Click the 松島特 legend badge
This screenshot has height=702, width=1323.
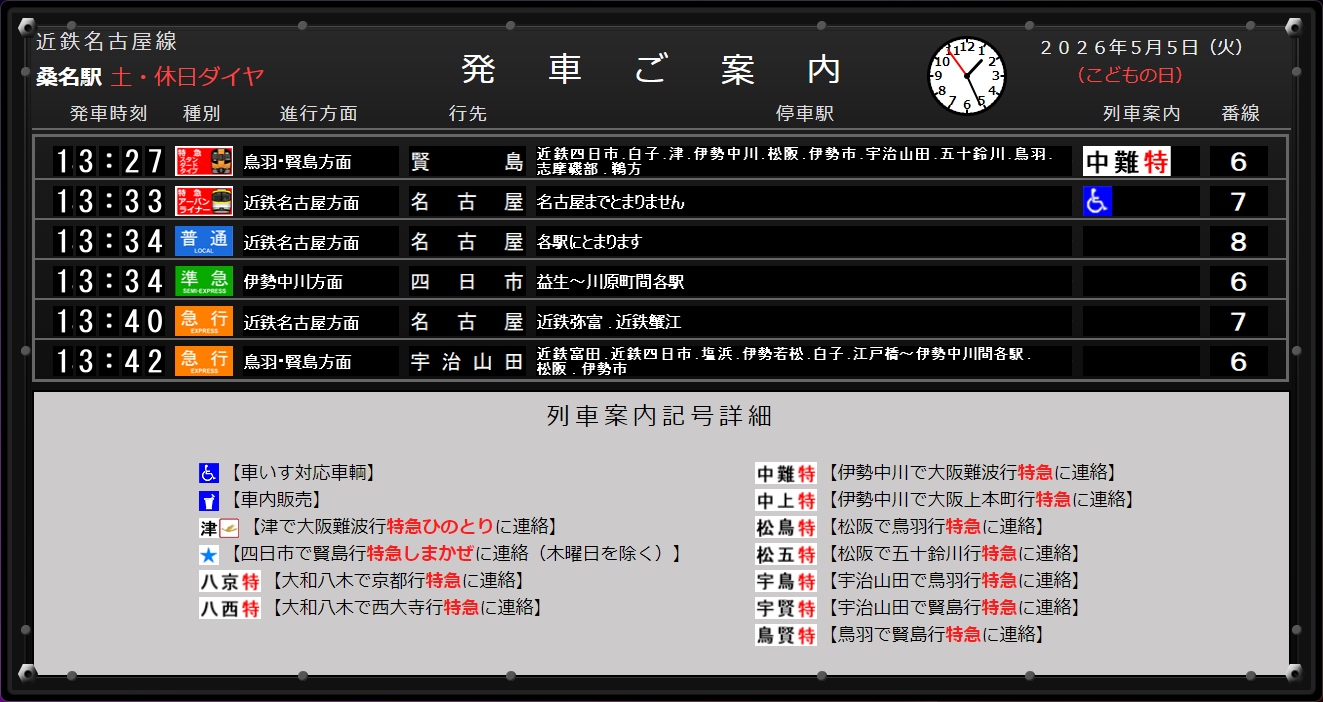tap(786, 527)
